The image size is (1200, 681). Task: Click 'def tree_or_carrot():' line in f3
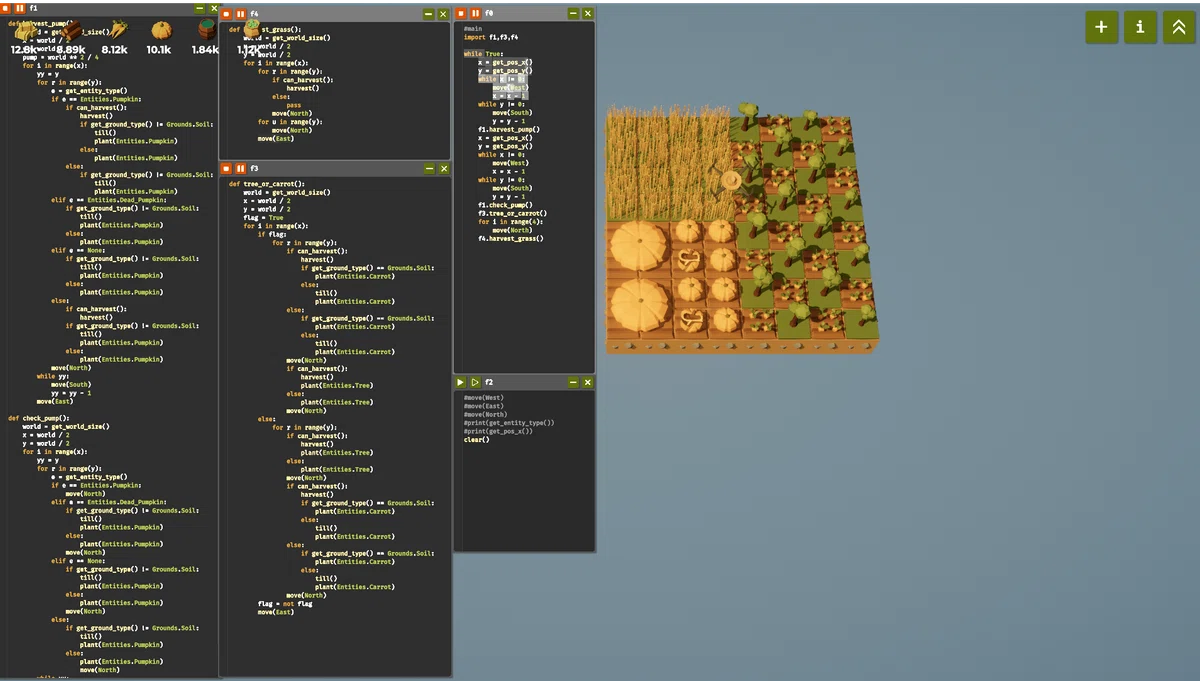tap(265, 184)
